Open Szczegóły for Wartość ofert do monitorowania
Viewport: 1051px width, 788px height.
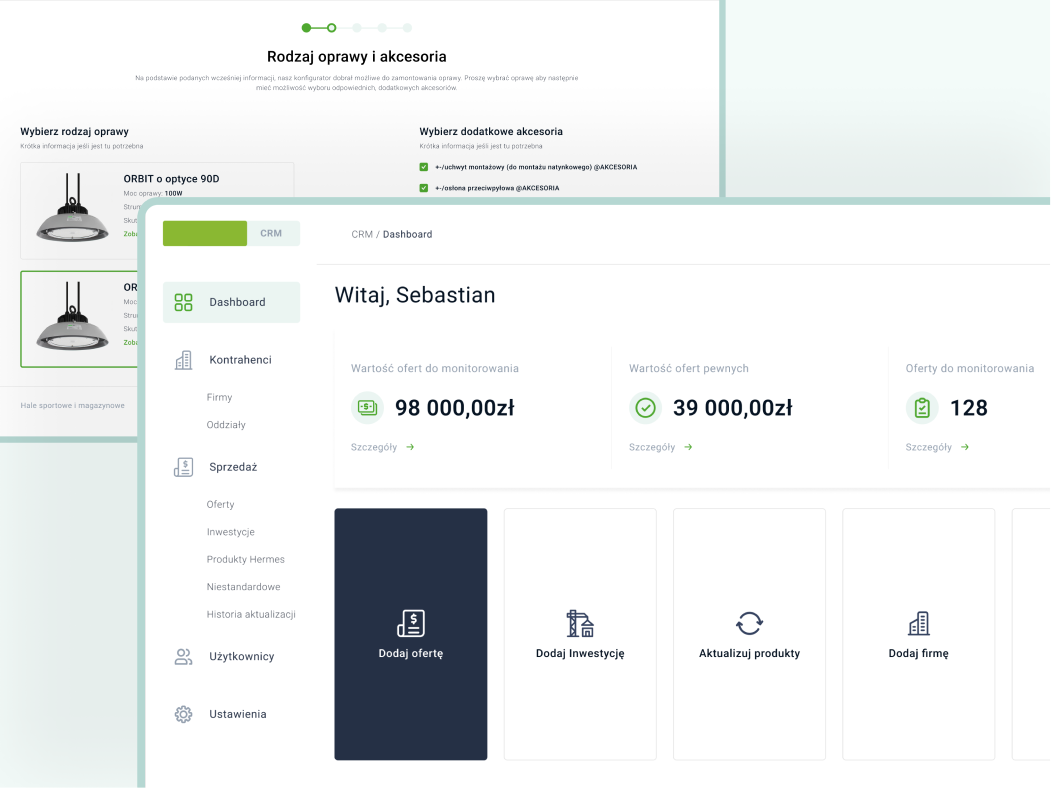(383, 447)
